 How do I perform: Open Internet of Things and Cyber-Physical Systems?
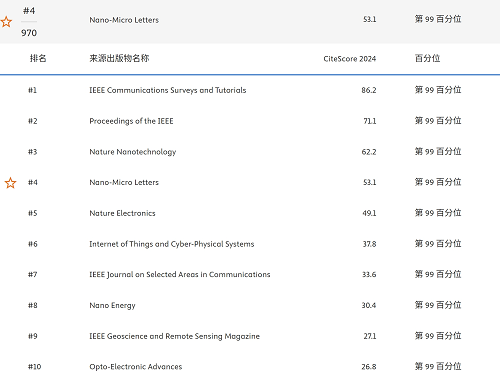point(172,244)
